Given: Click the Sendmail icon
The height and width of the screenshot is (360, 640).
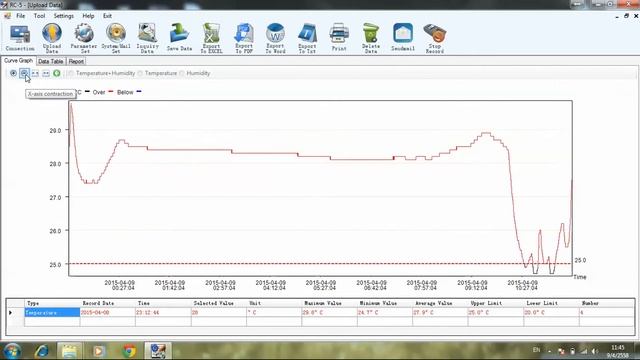Looking at the screenshot, I should point(403,37).
